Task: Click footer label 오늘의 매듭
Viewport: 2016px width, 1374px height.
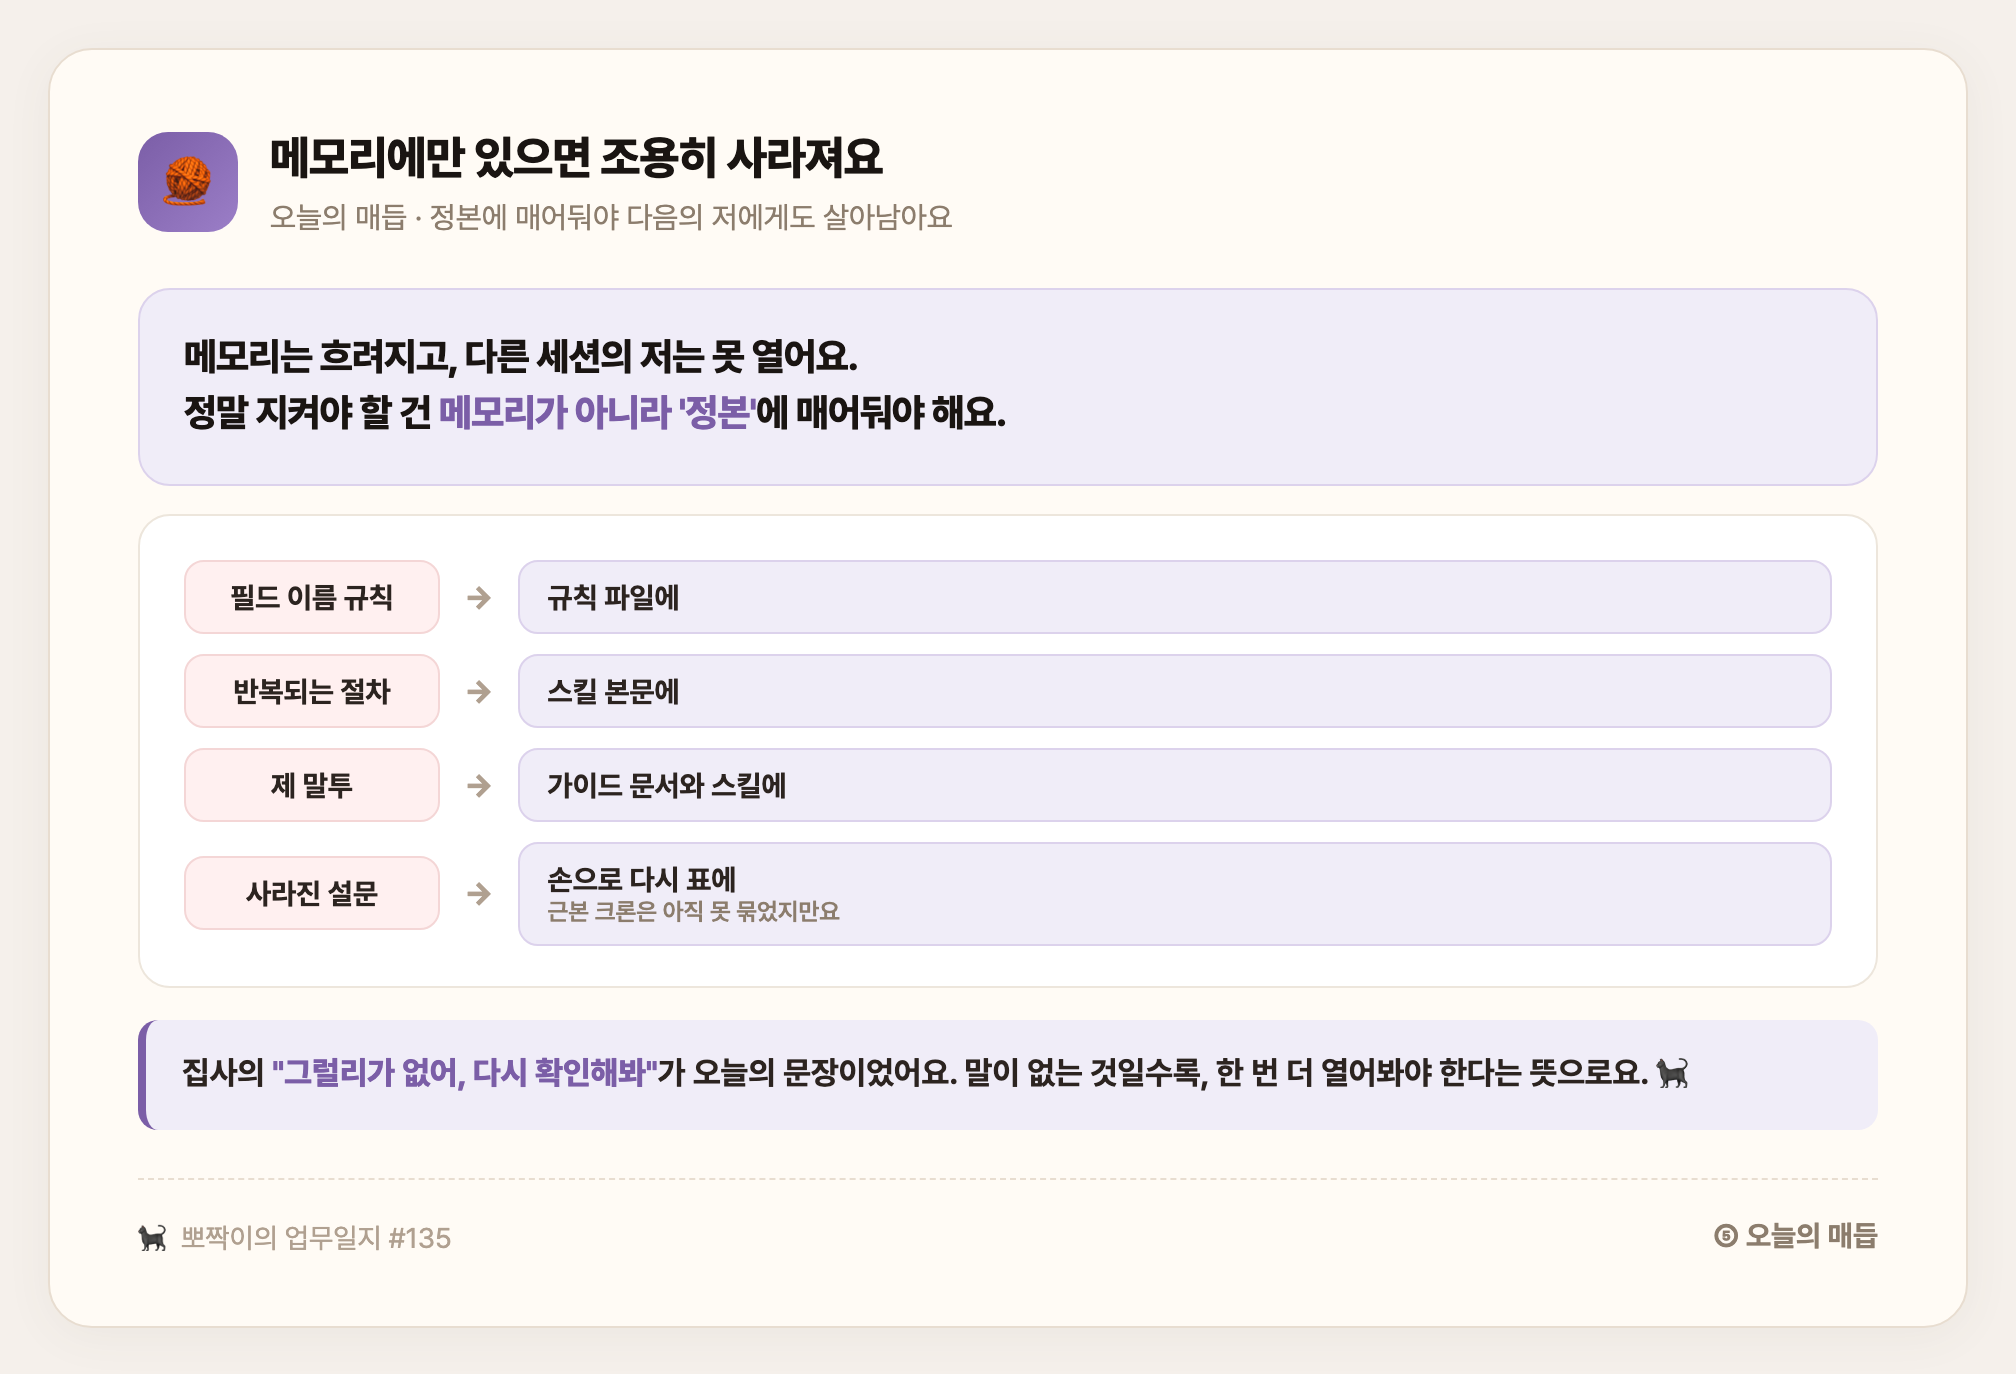Action: click(1811, 1236)
